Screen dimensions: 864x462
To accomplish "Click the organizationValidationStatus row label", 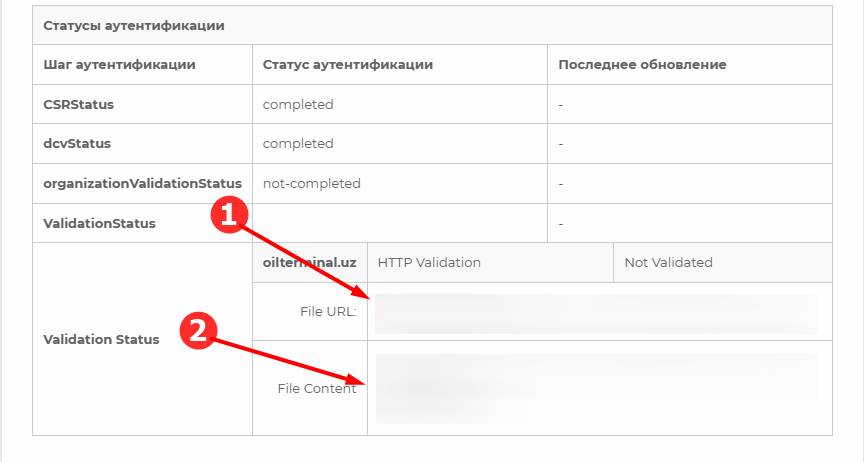I will [143, 184].
